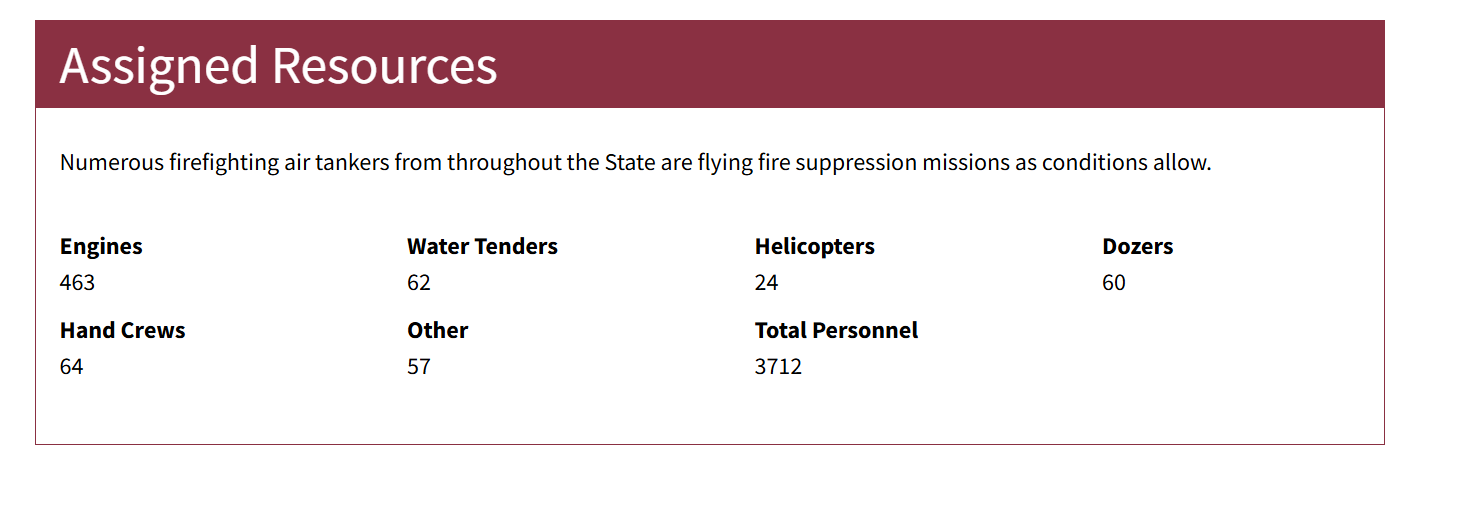Screen dimensions: 1477x505
Task: Click the air tankers description sentence
Action: point(635,162)
